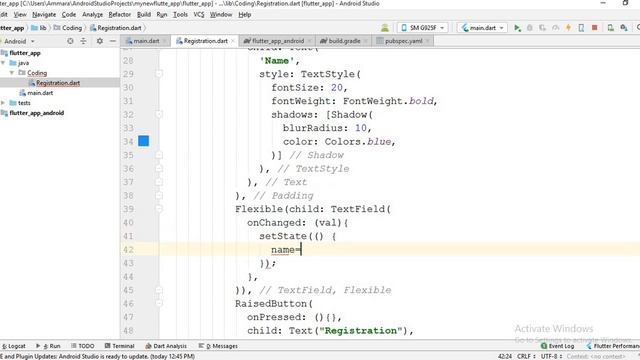Select flutter_app root in project tree
The image size is (640, 360).
(25, 53)
